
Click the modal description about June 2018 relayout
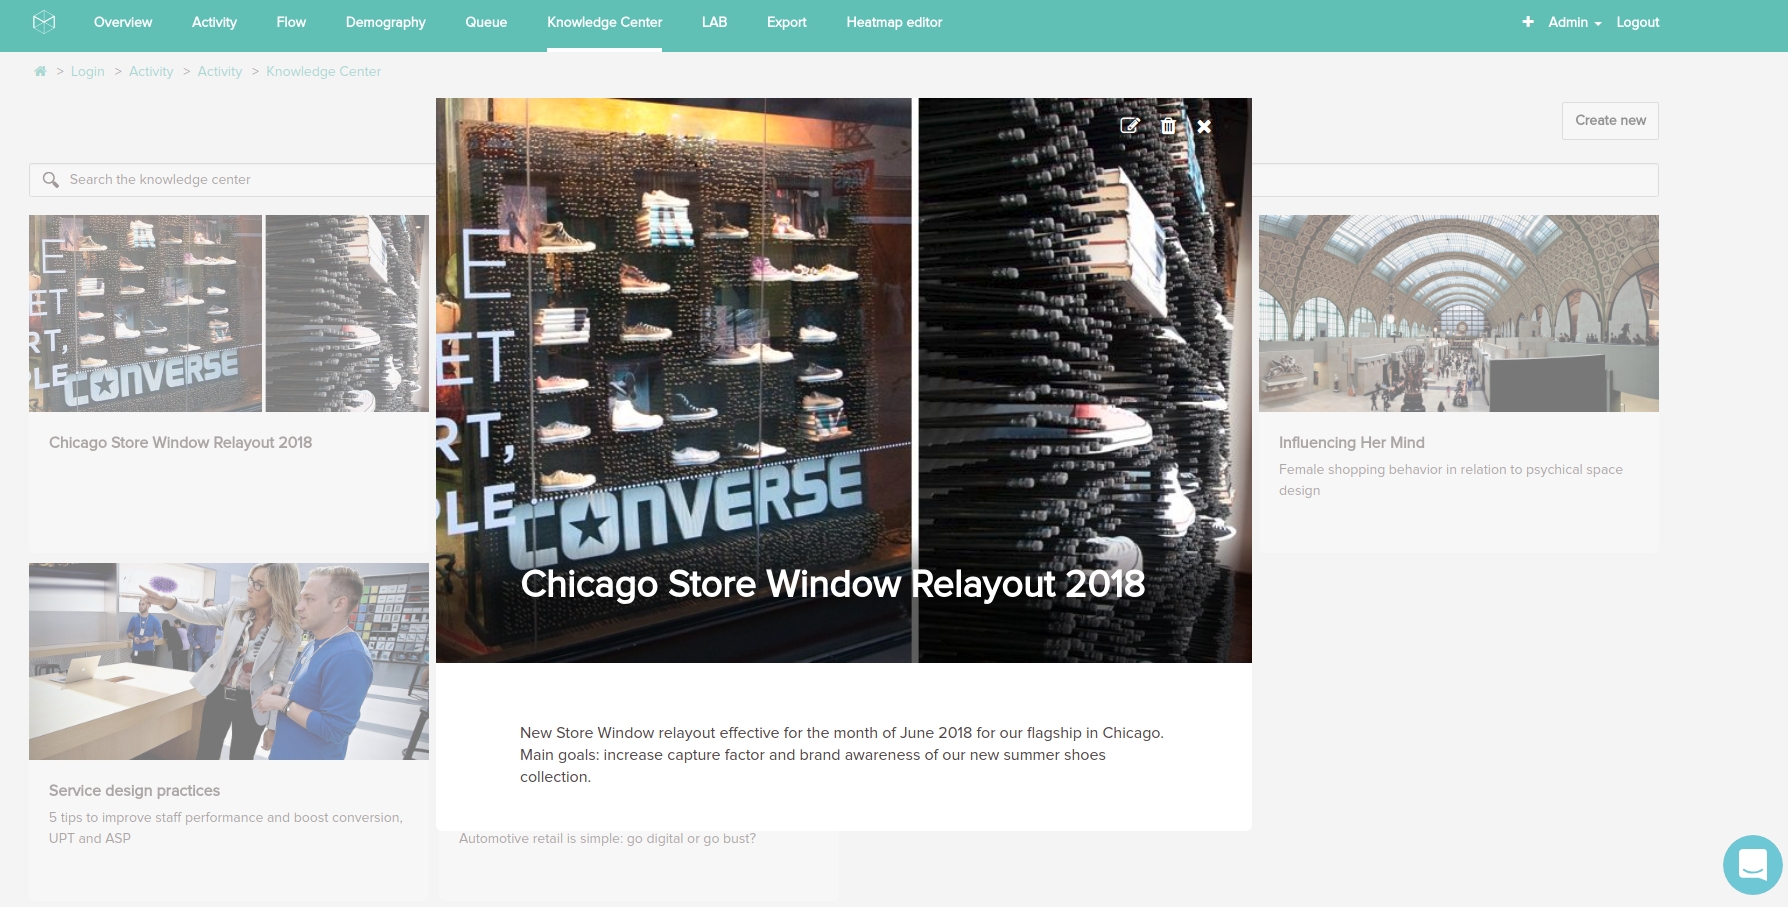click(x=842, y=755)
